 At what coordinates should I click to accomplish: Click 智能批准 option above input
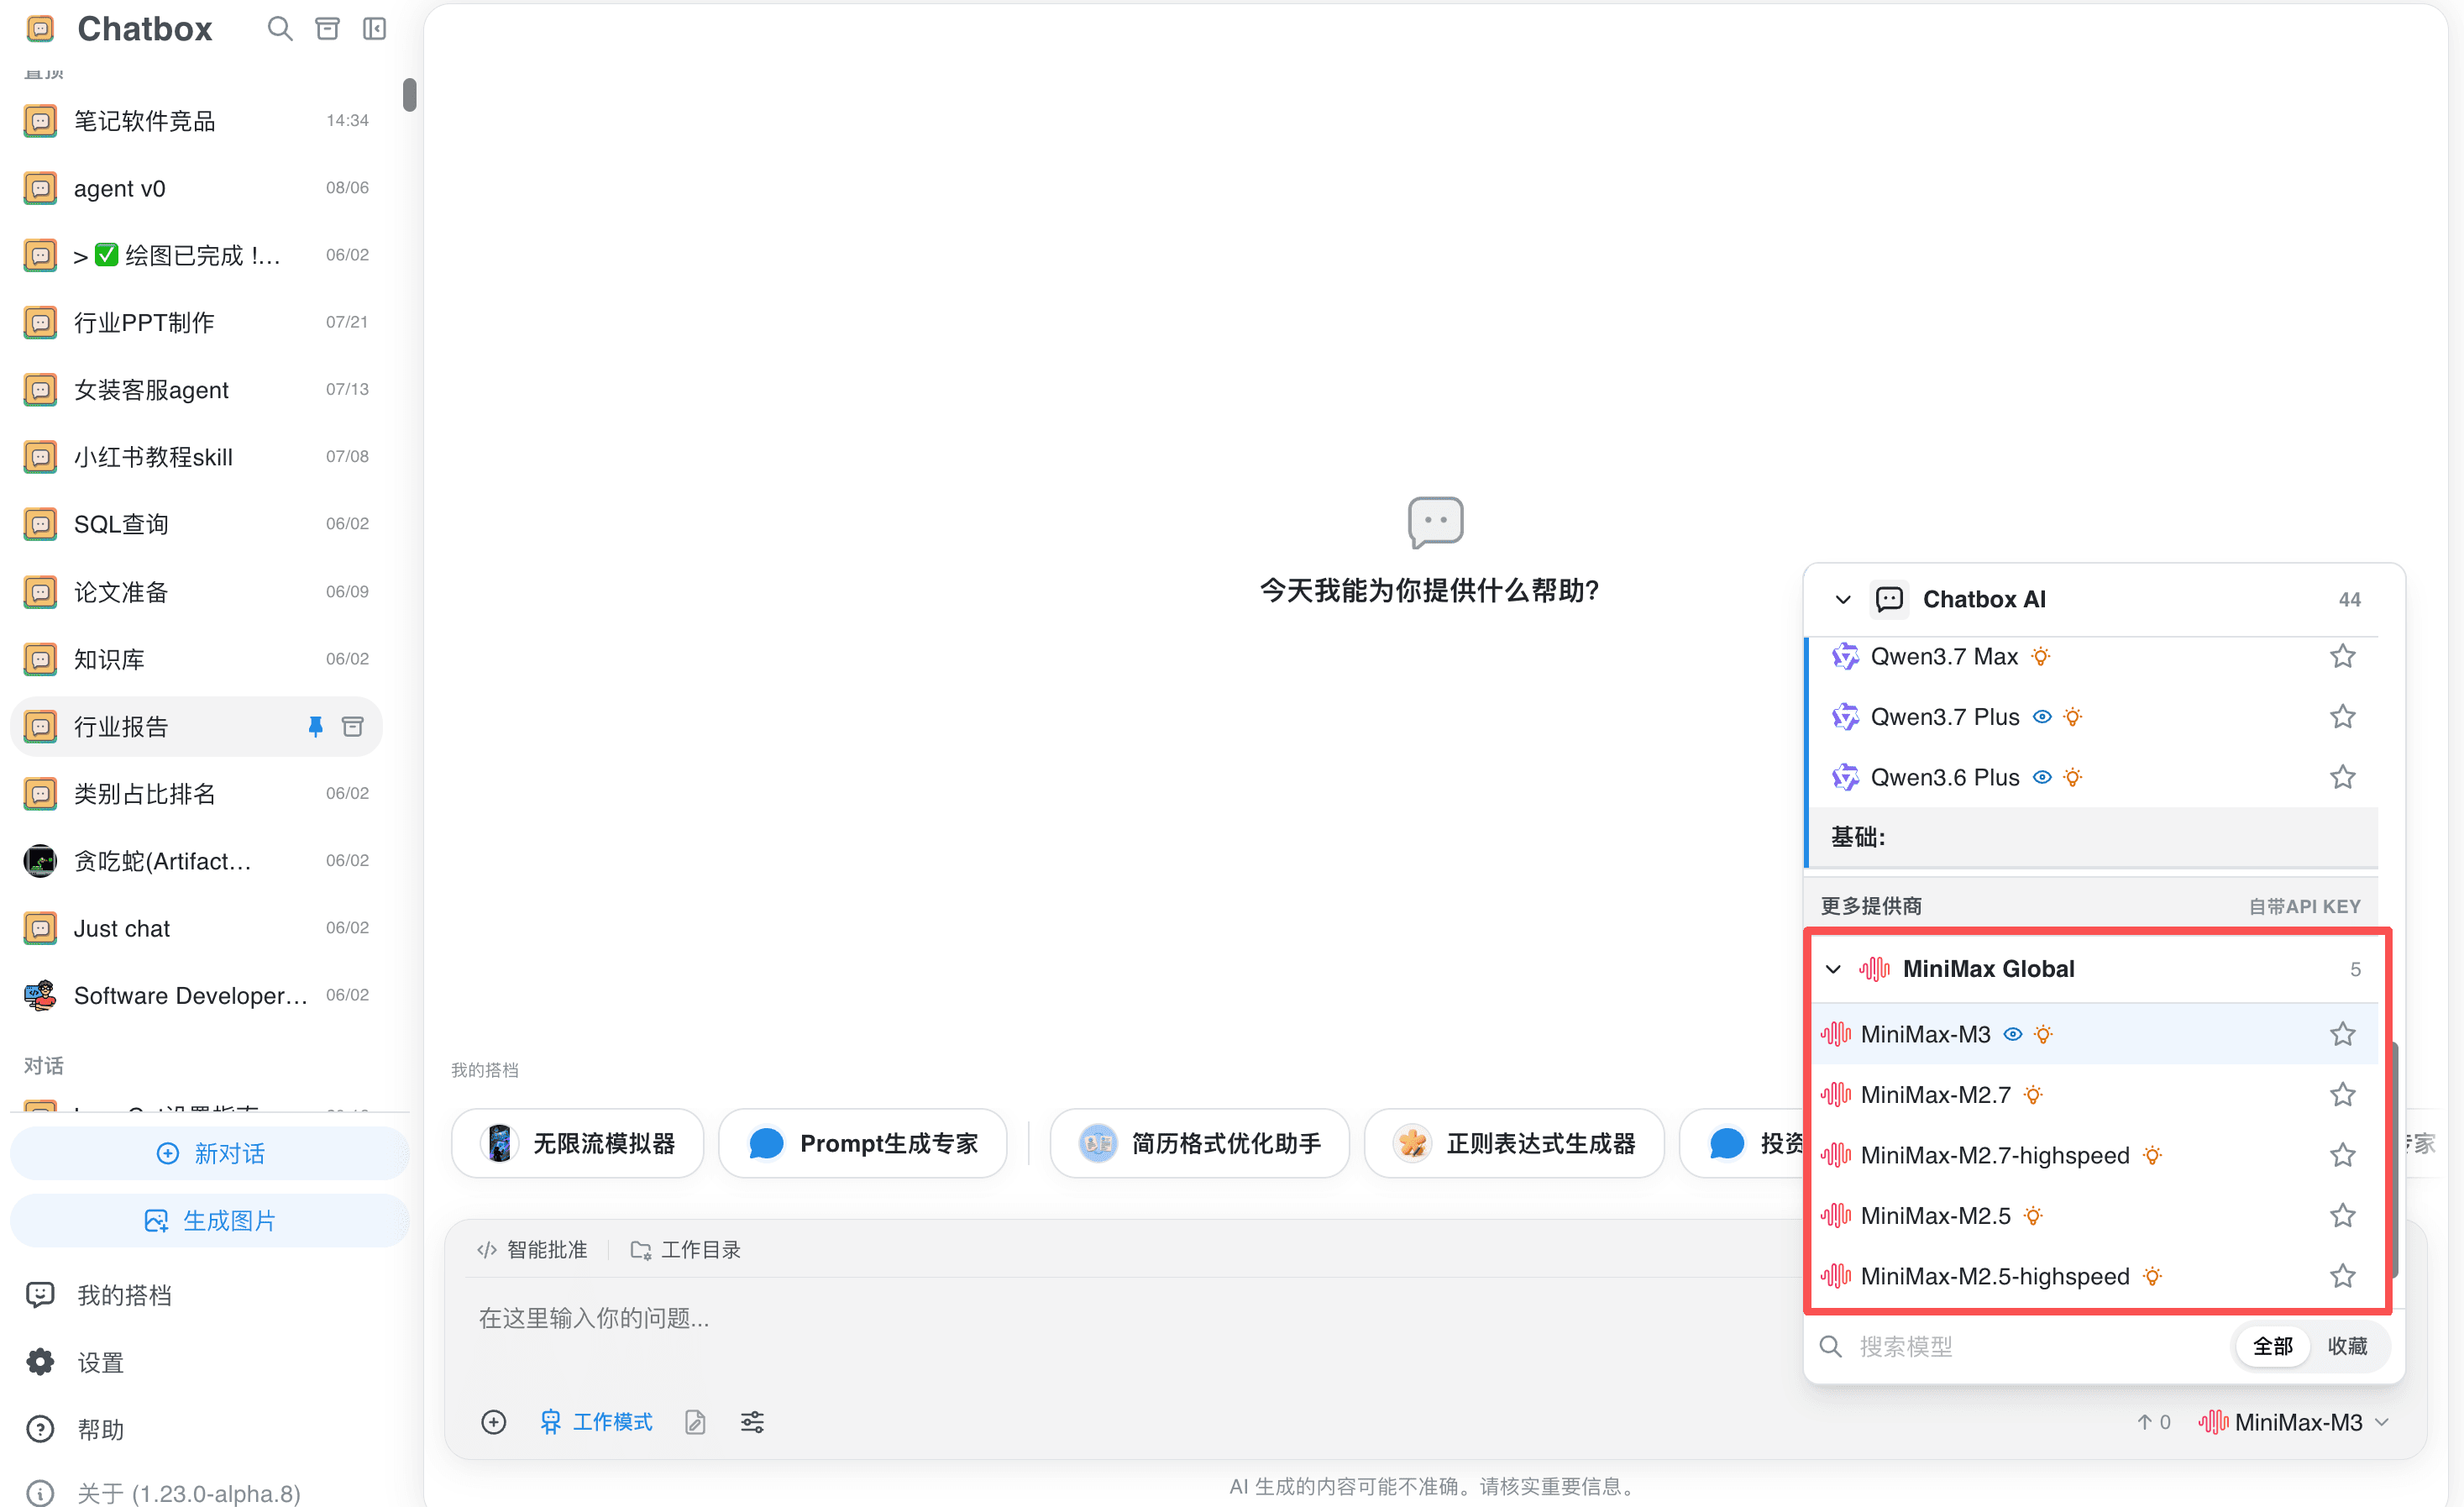(532, 1249)
